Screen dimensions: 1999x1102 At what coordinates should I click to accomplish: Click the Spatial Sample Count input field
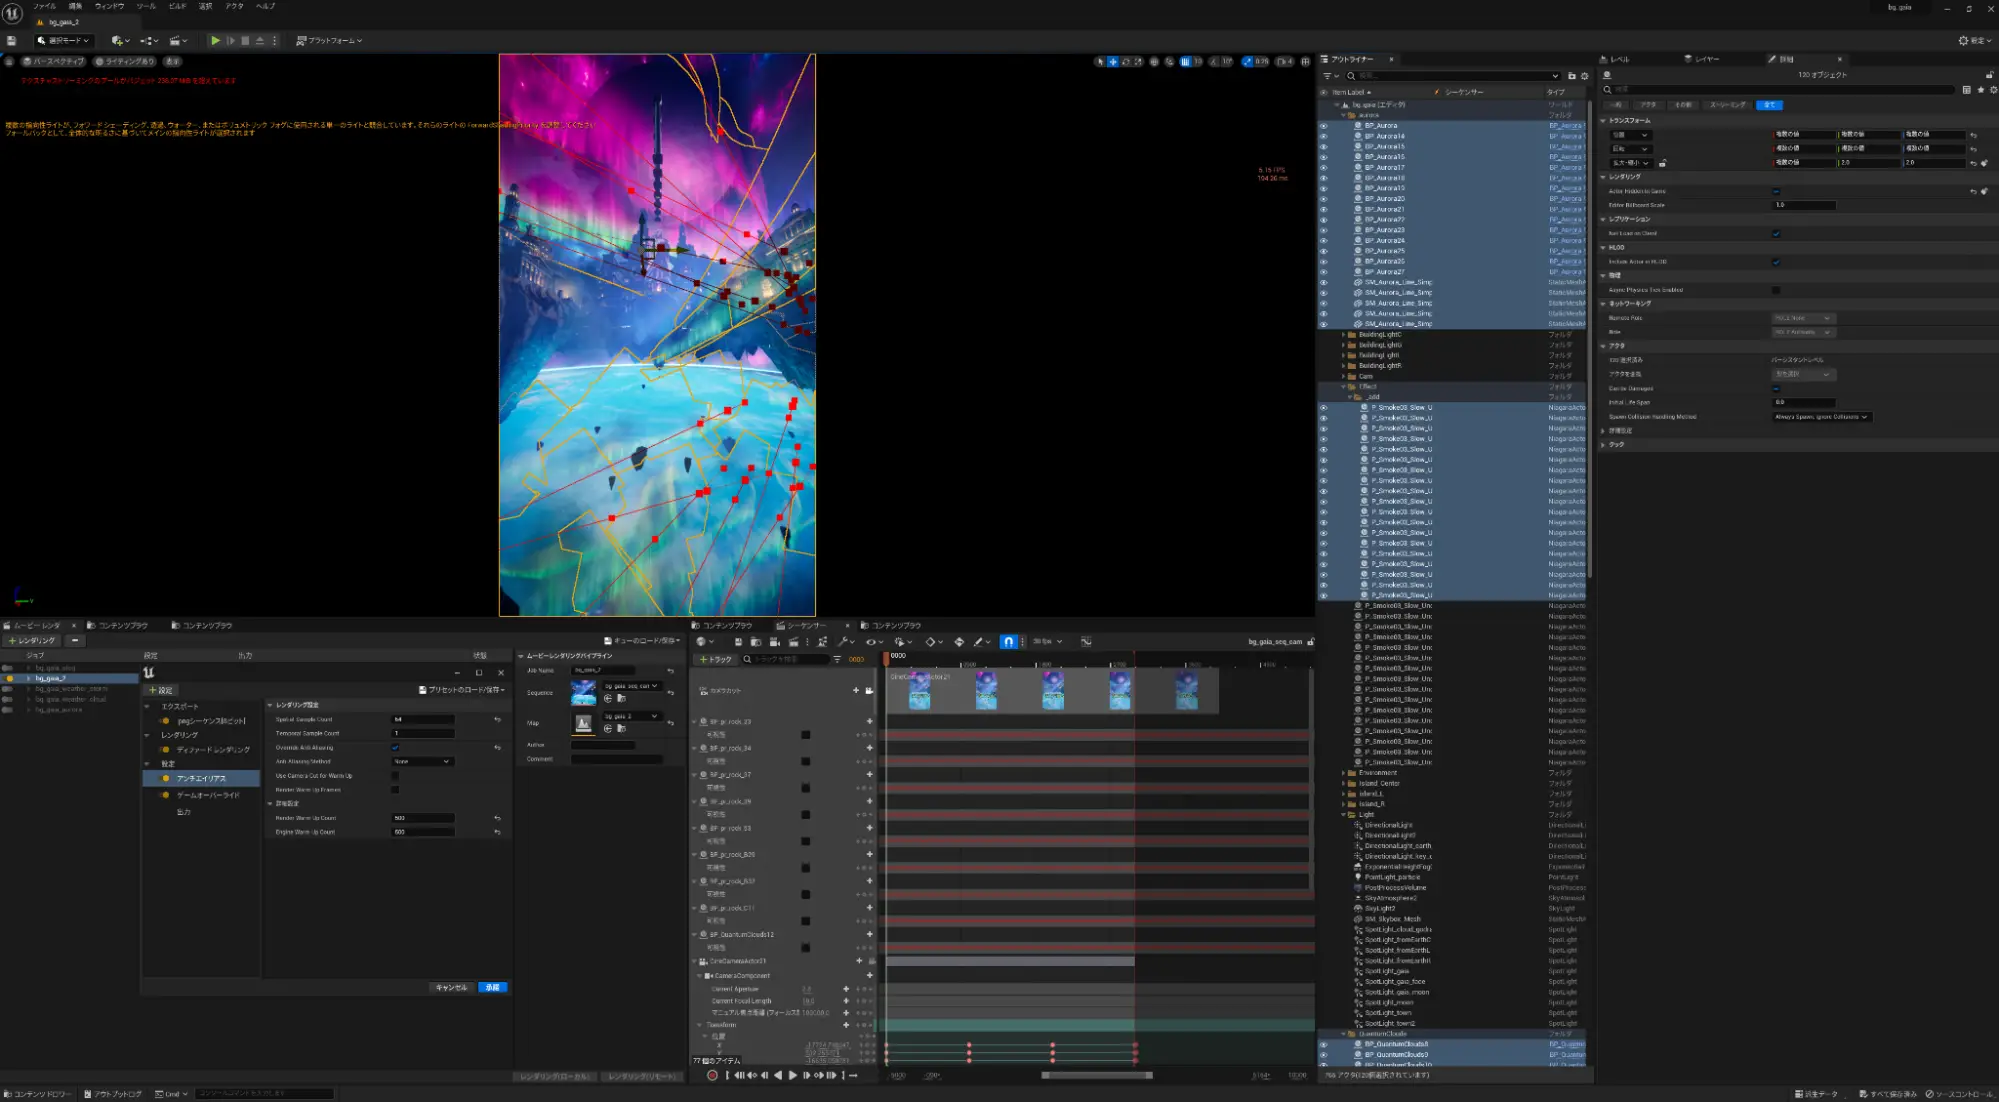[422, 719]
